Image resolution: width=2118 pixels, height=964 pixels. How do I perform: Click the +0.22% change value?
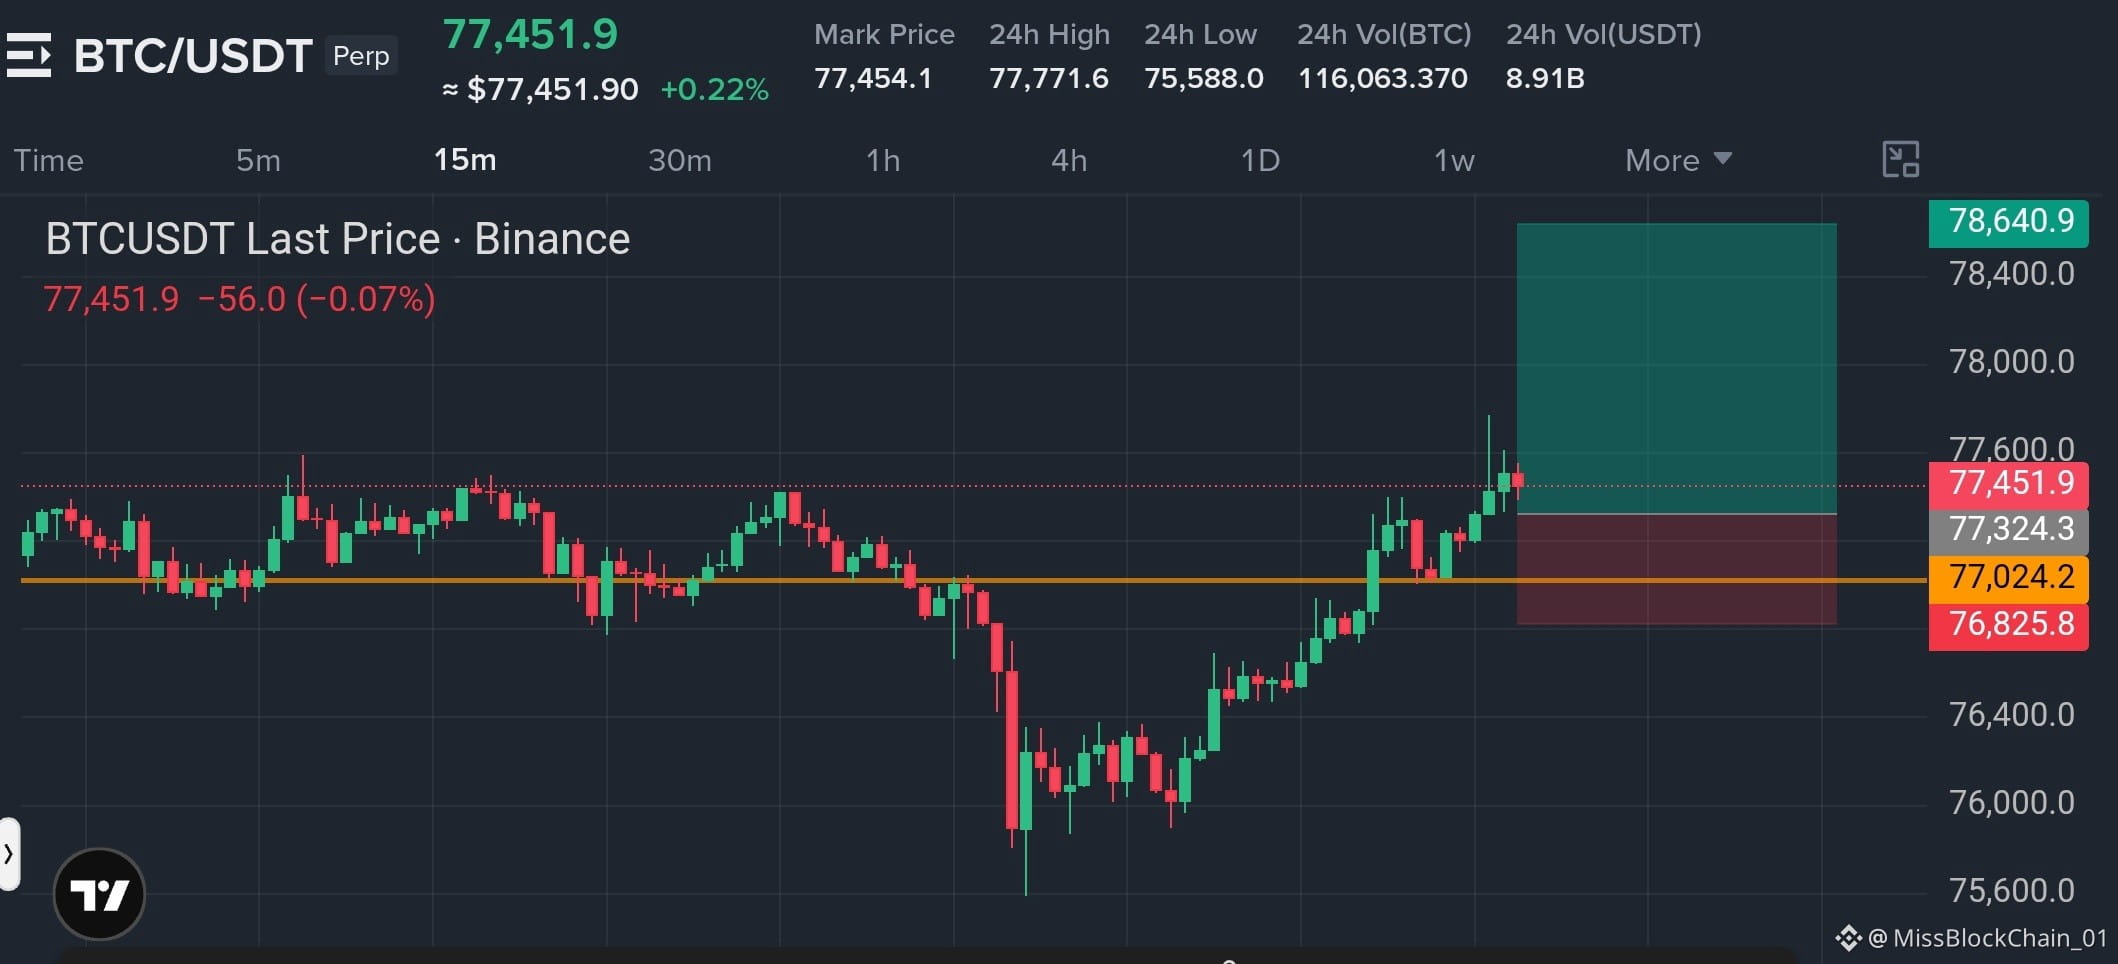(715, 90)
